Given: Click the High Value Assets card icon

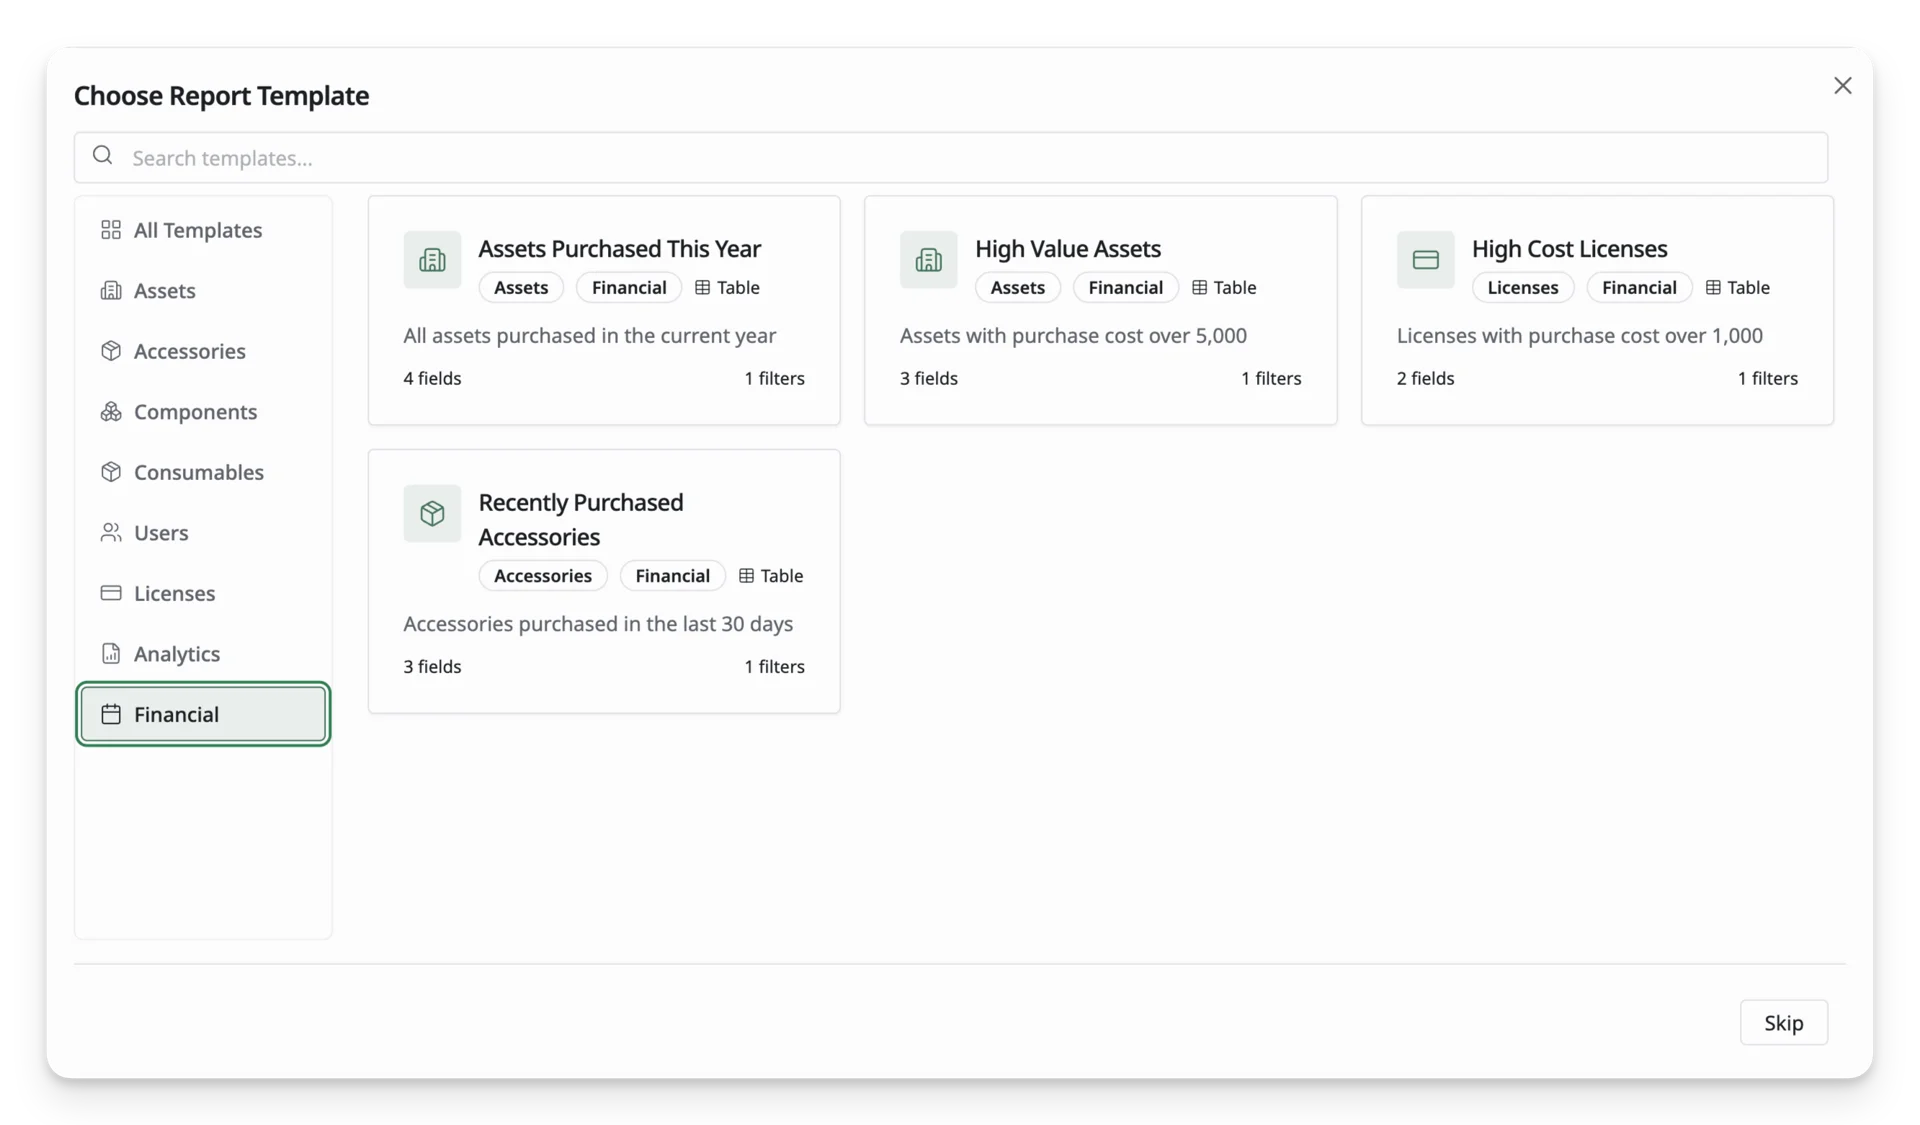Looking at the screenshot, I should coord(928,260).
